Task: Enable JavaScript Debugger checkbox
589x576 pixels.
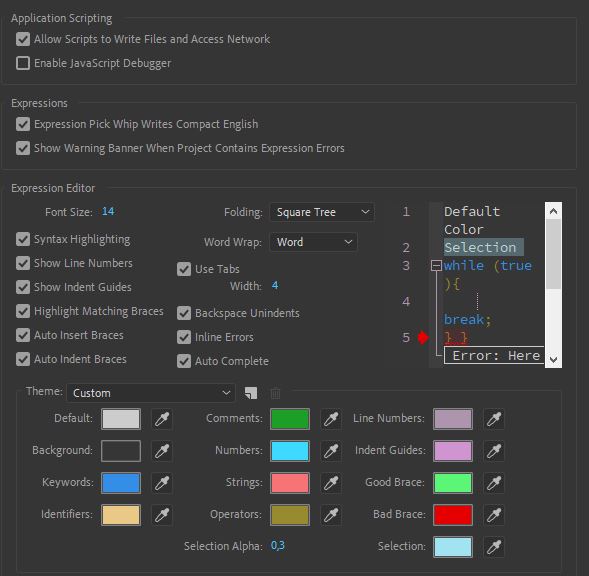Action: click(23, 63)
